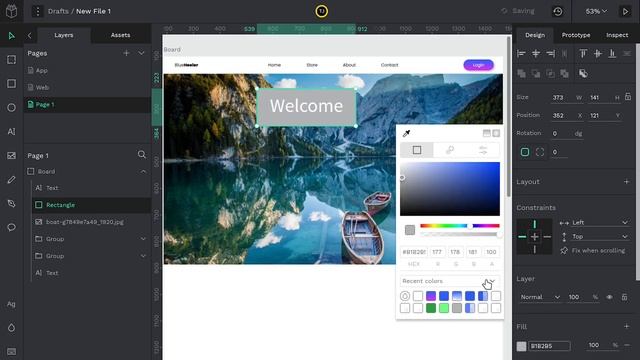Select the single radius option
This screenshot has height=360, width=640.
click(x=525, y=152)
